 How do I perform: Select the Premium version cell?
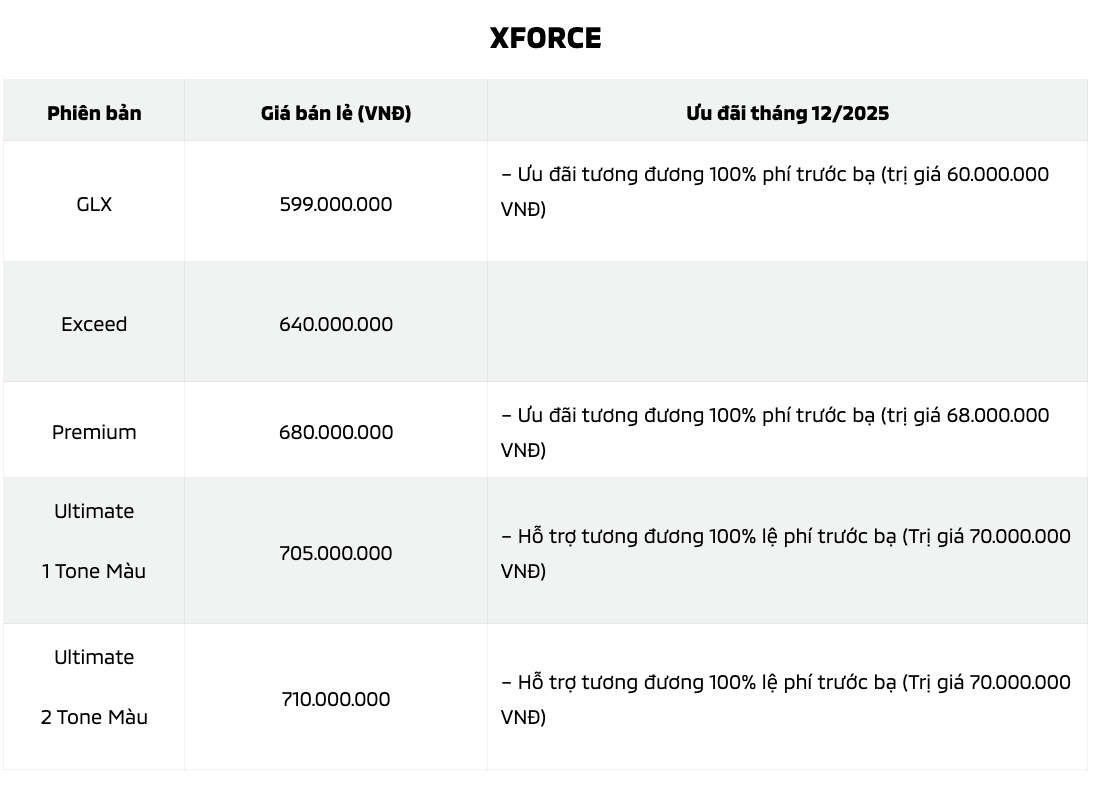click(94, 432)
